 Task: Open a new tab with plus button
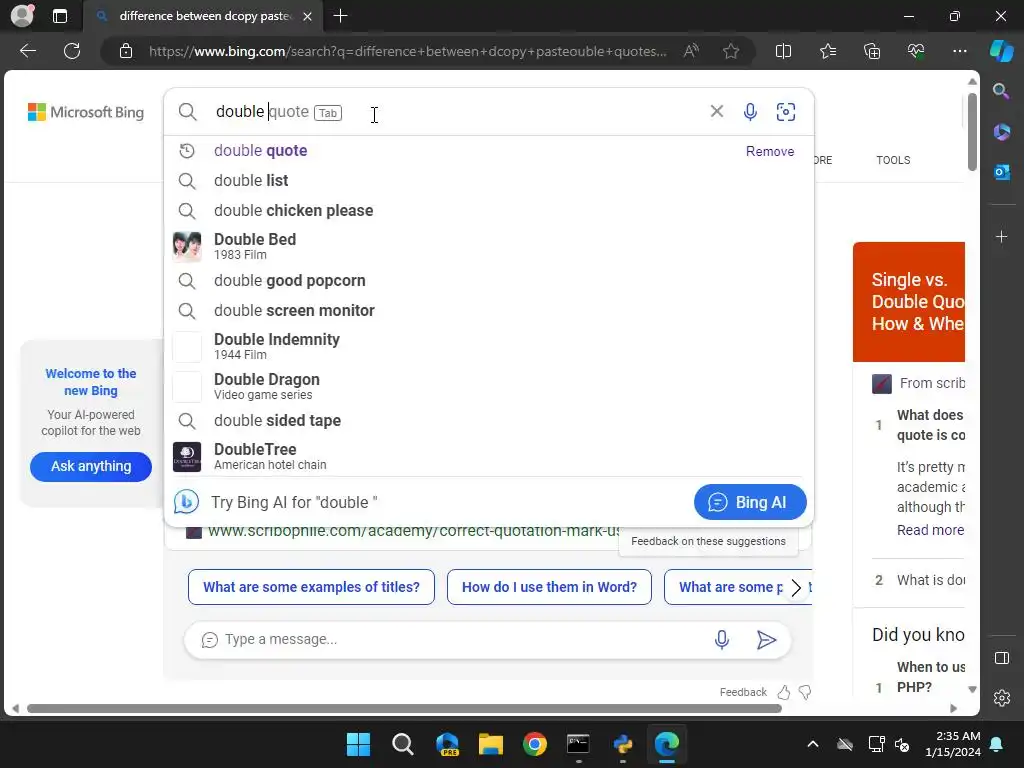point(340,16)
